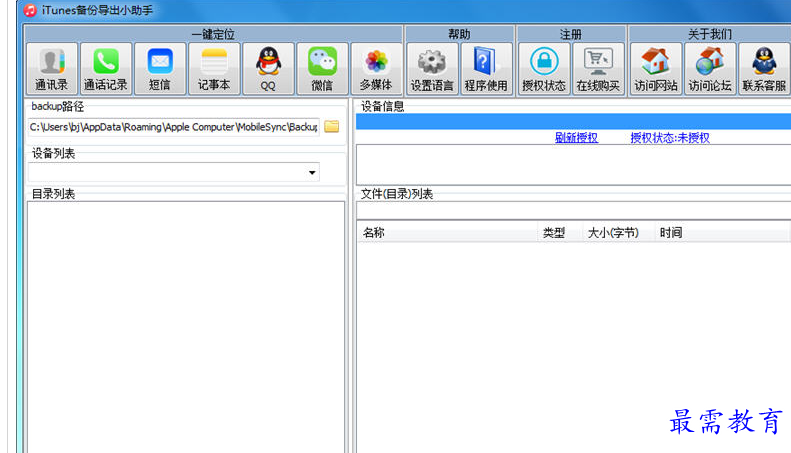
Task: Open the 通讯录 contacts tool
Action: [x=52, y=69]
